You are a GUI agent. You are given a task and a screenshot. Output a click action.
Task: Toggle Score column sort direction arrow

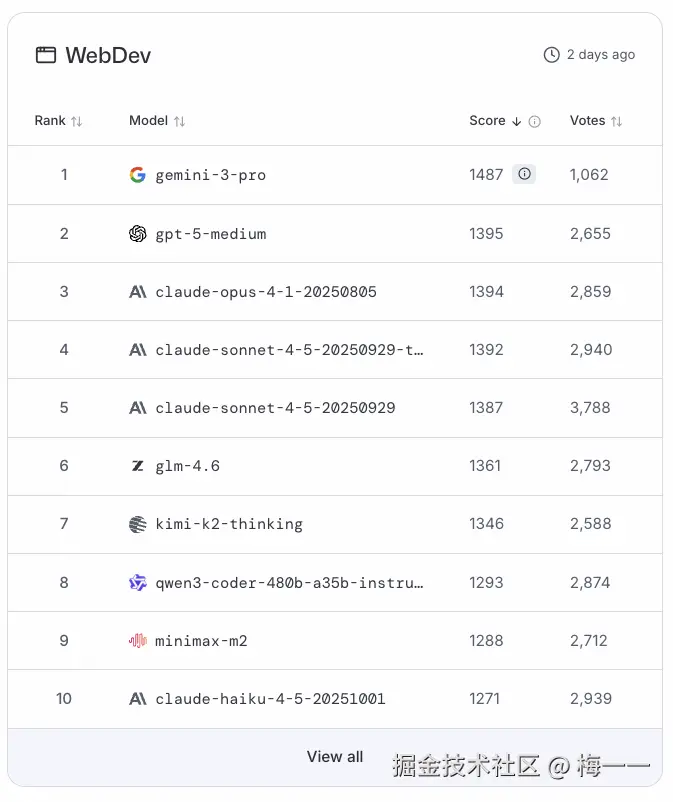pos(517,122)
